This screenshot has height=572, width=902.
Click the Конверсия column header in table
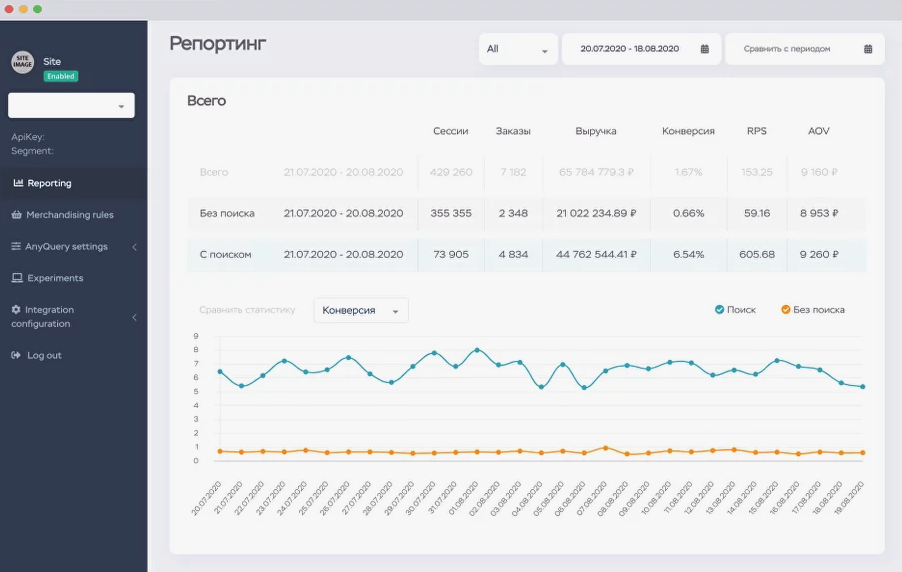[x=688, y=131]
